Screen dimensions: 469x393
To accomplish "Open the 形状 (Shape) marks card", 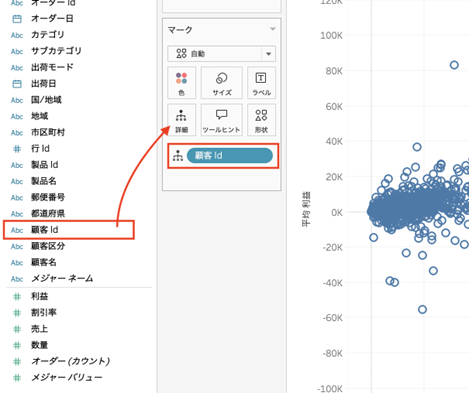I will point(261,120).
